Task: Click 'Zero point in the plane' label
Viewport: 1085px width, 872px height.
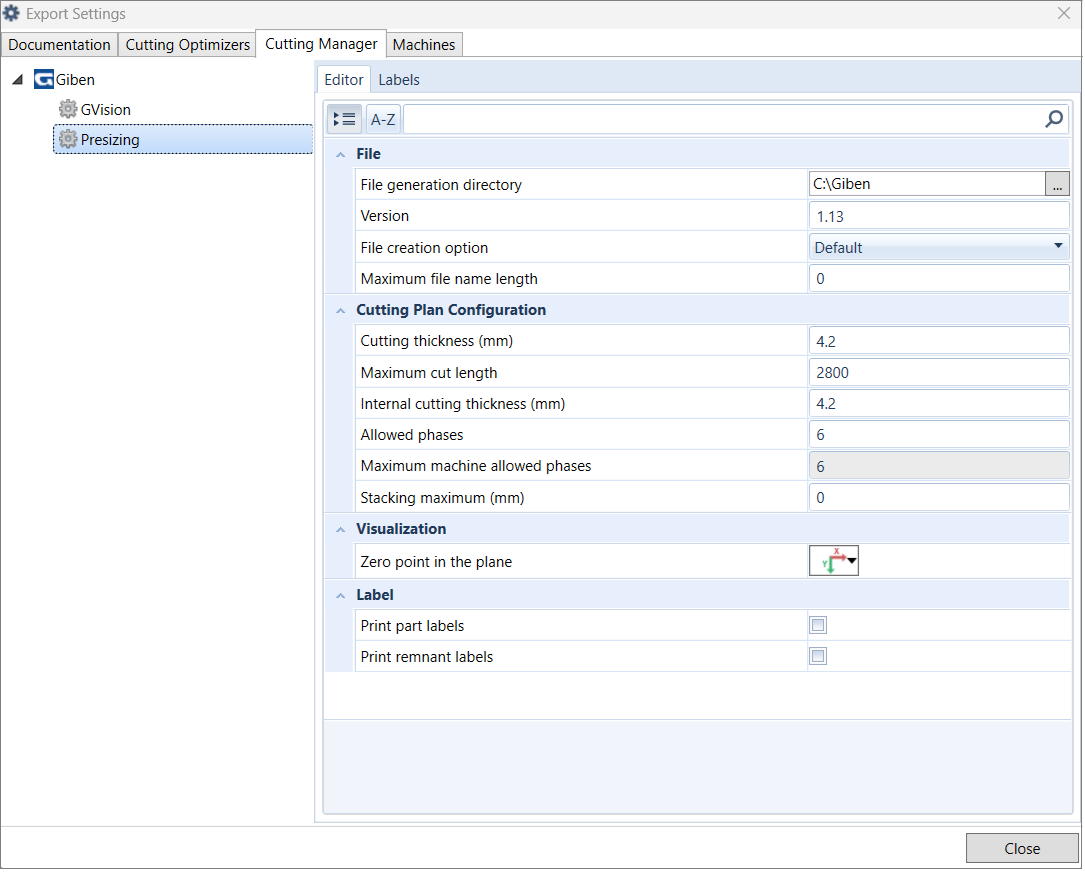Action: 436,563
